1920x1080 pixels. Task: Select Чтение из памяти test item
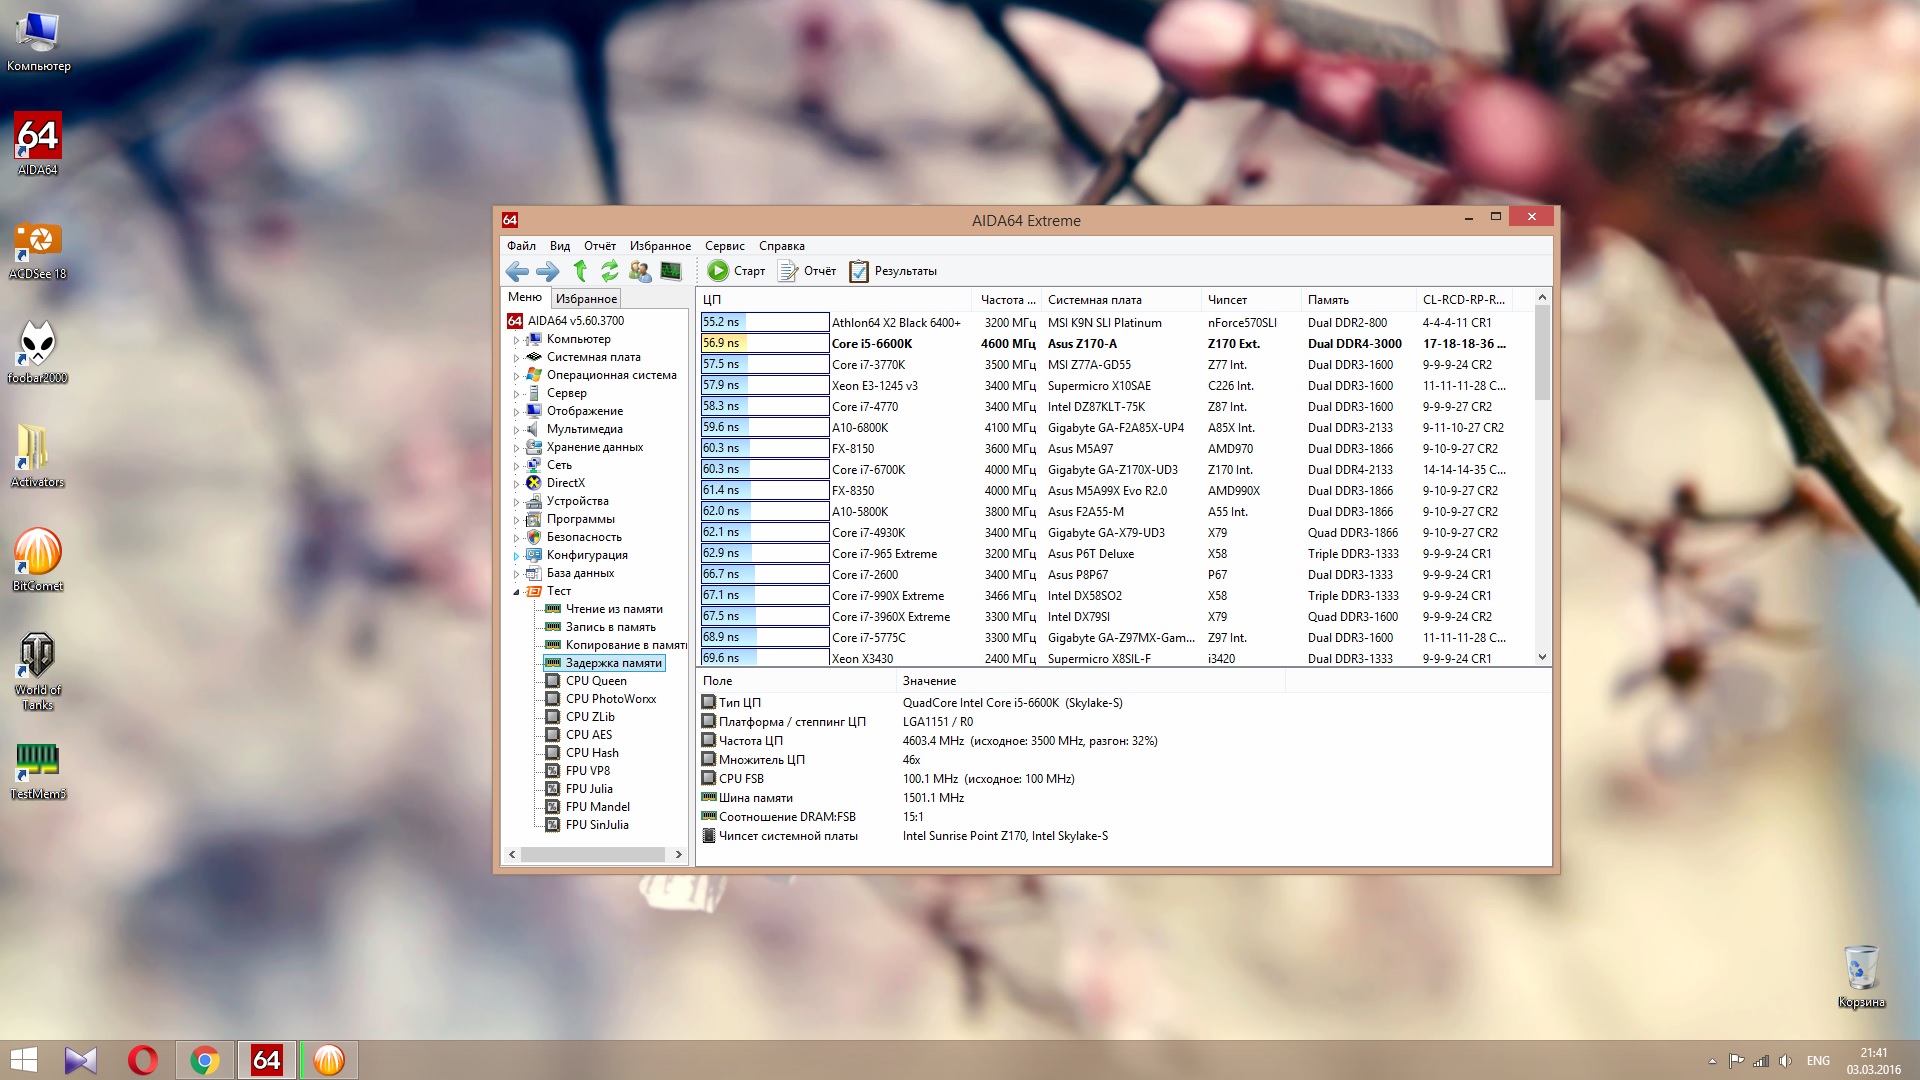pos(614,609)
